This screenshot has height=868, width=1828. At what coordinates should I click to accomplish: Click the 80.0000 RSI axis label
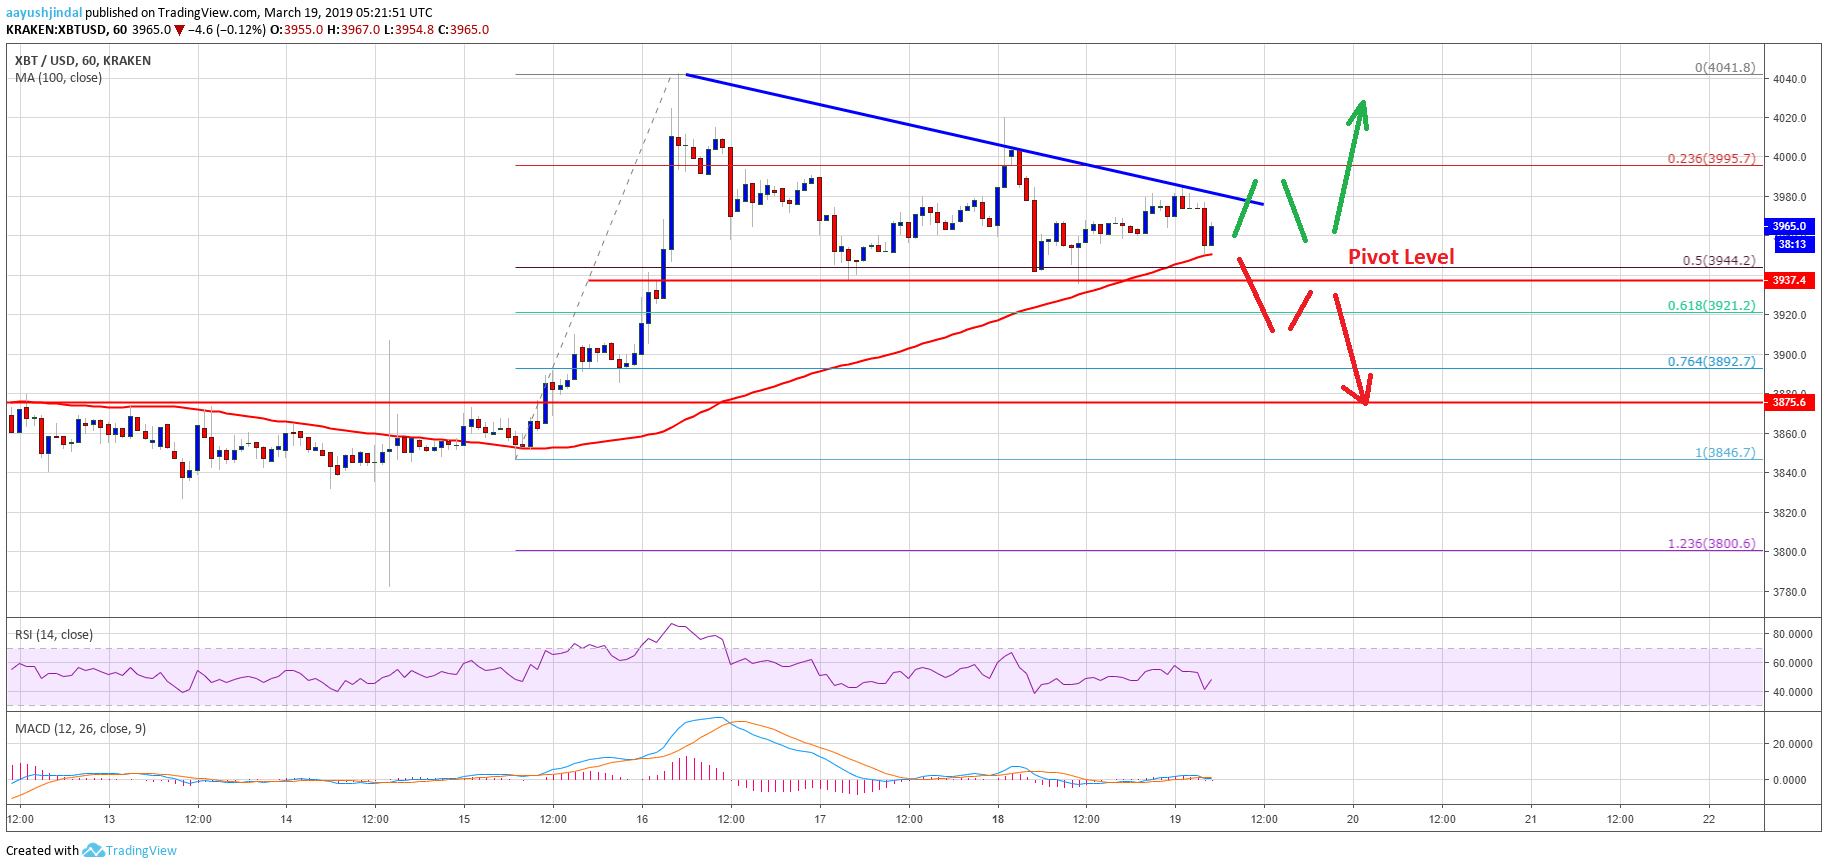(1793, 635)
